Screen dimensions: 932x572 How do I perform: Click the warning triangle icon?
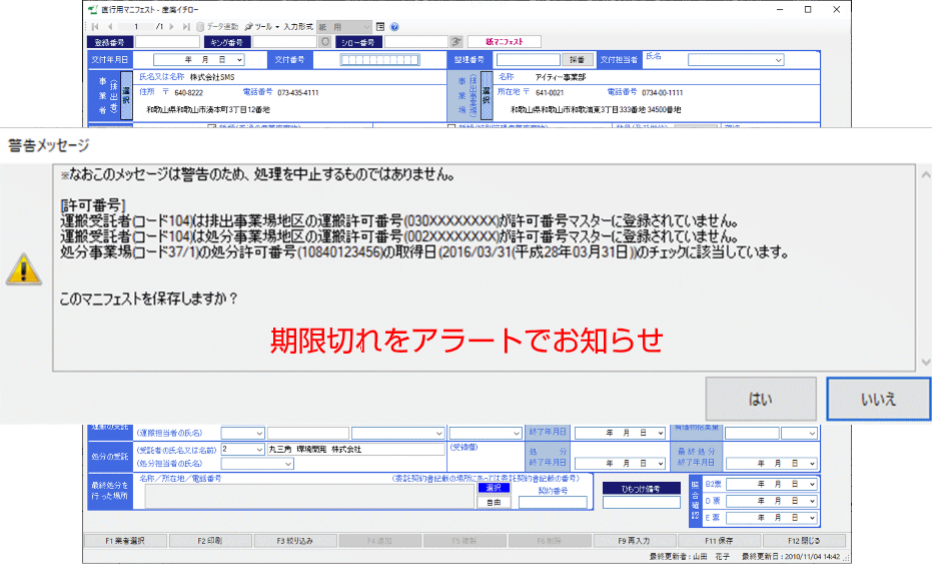24,269
